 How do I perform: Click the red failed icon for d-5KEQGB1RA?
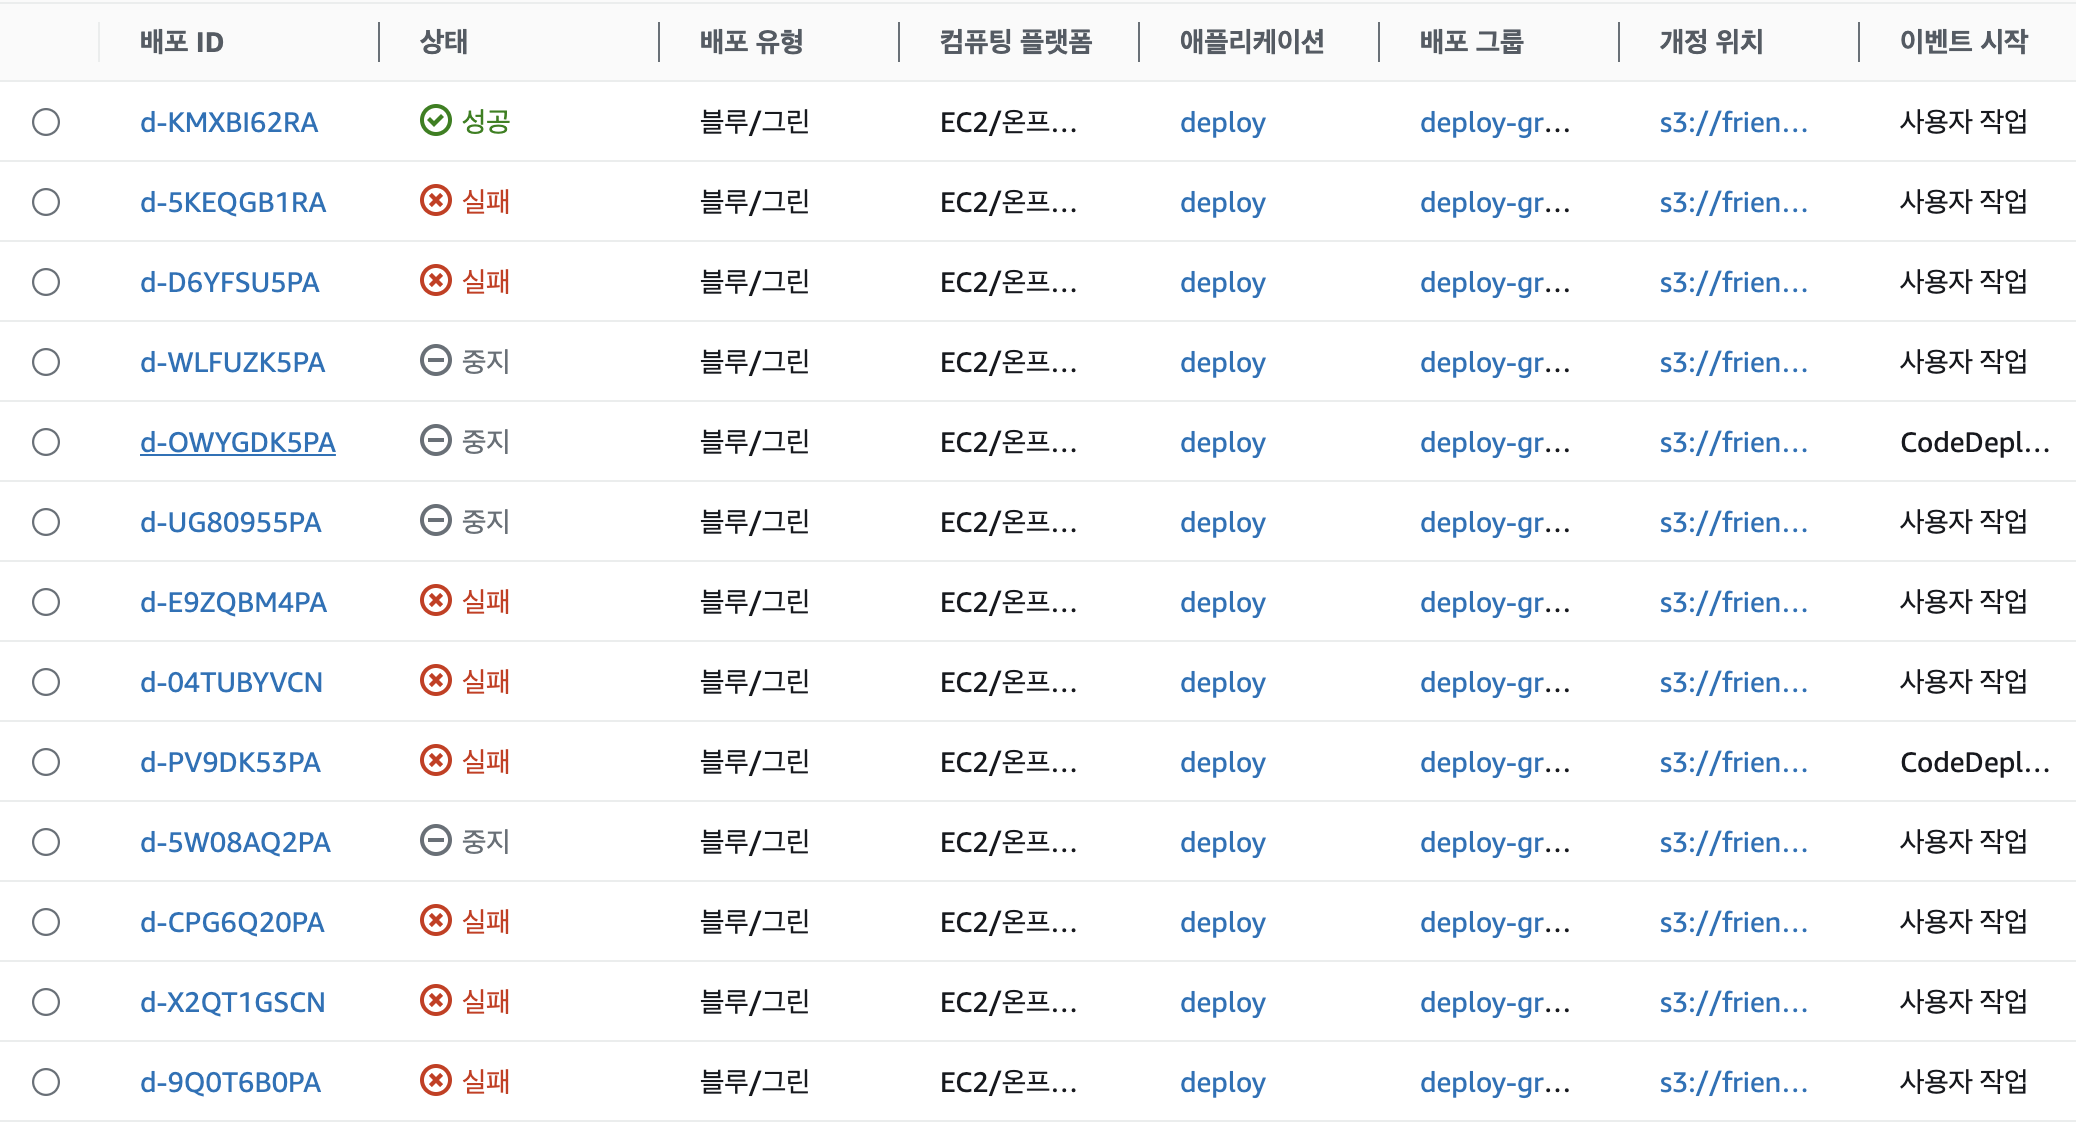[x=435, y=201]
